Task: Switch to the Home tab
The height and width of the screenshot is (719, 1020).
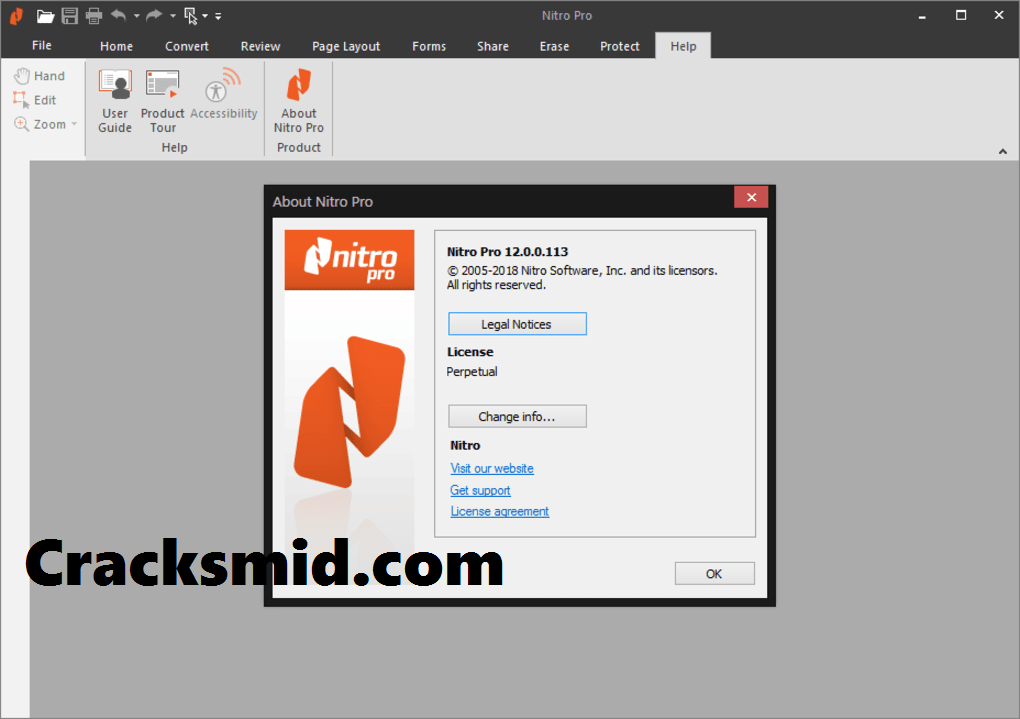Action: pos(116,46)
